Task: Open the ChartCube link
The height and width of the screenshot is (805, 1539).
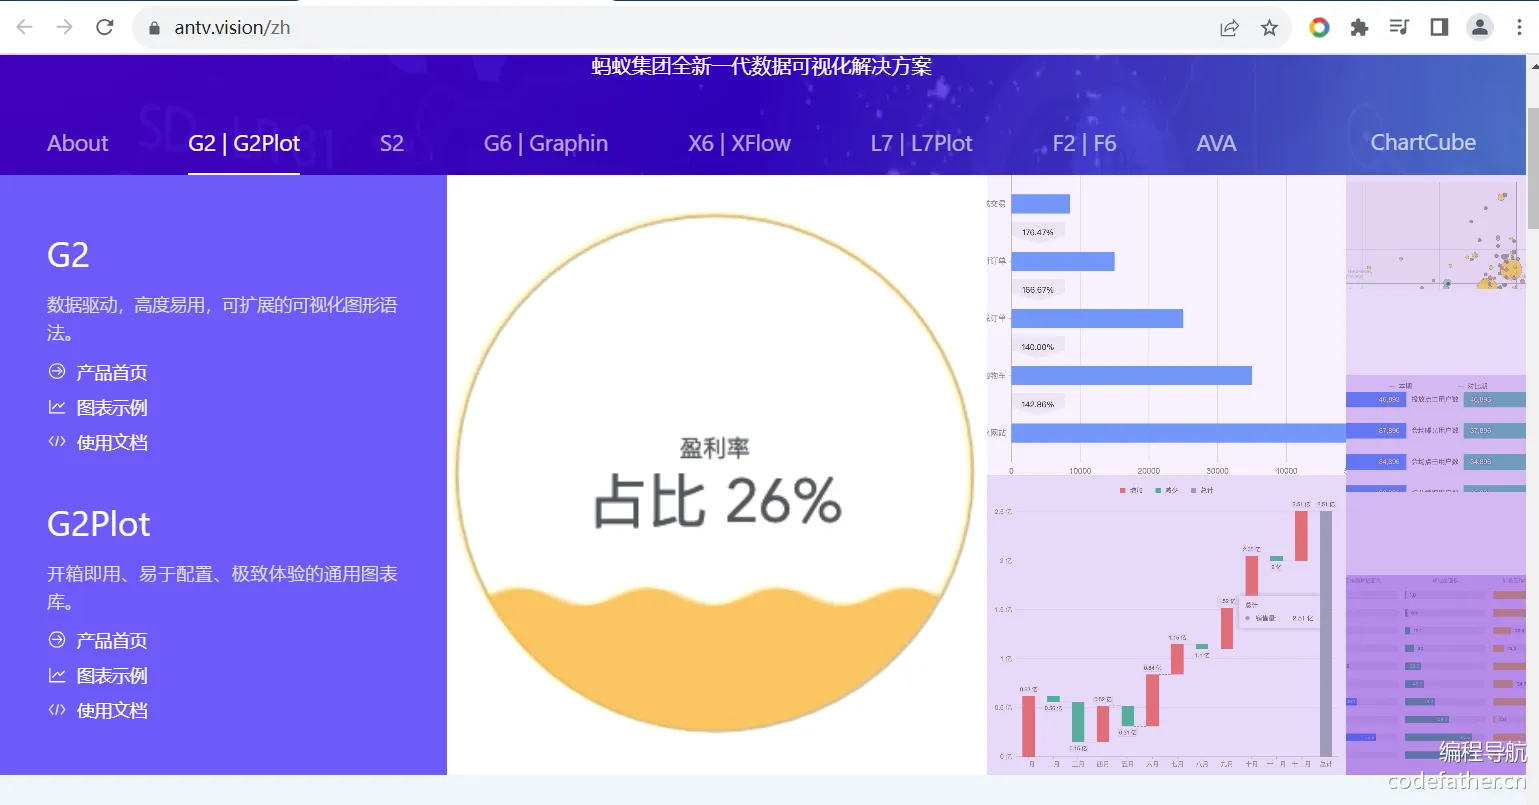Action: 1423,142
